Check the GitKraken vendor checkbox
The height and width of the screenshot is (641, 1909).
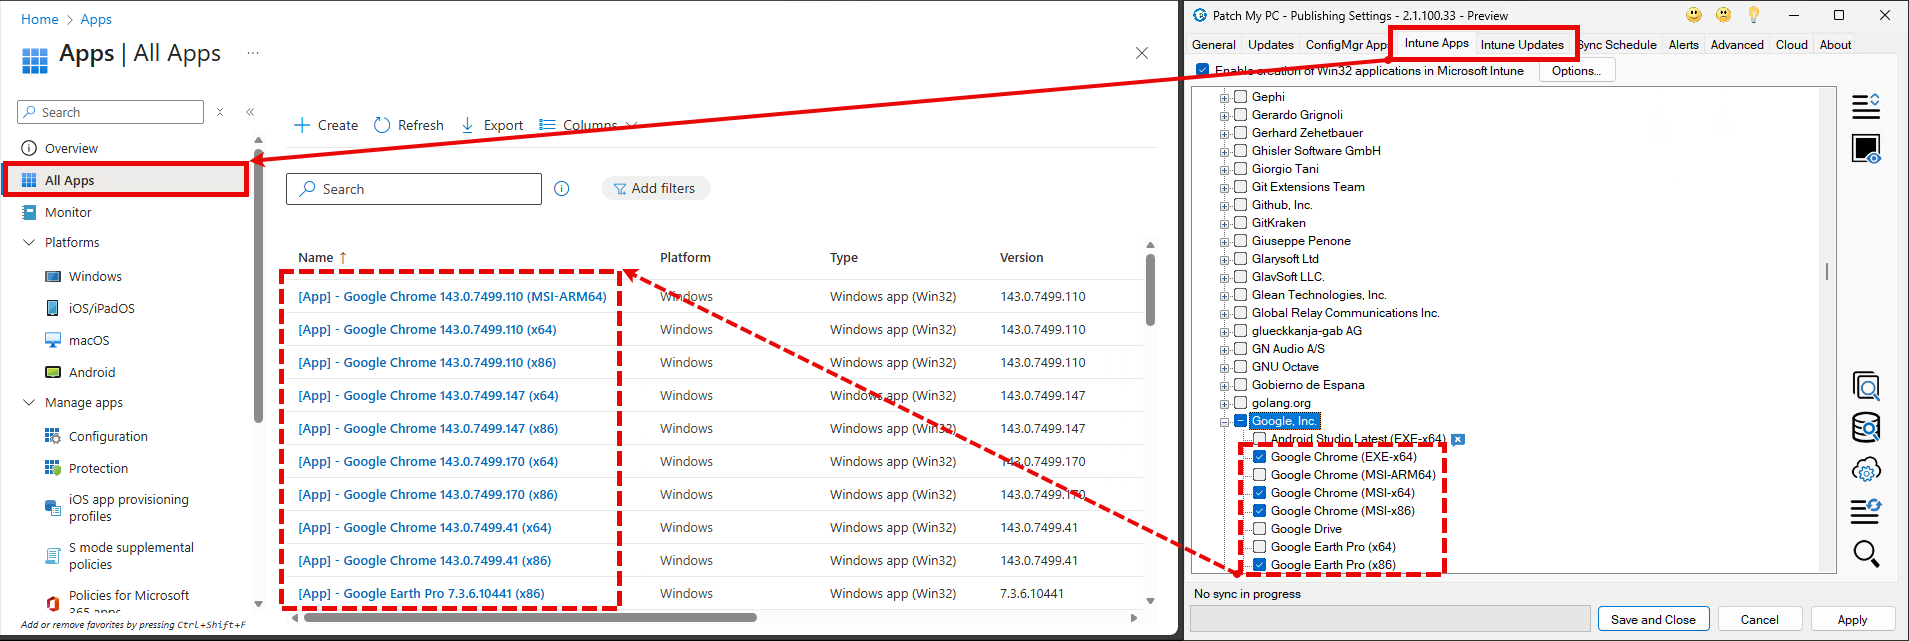1241,223
